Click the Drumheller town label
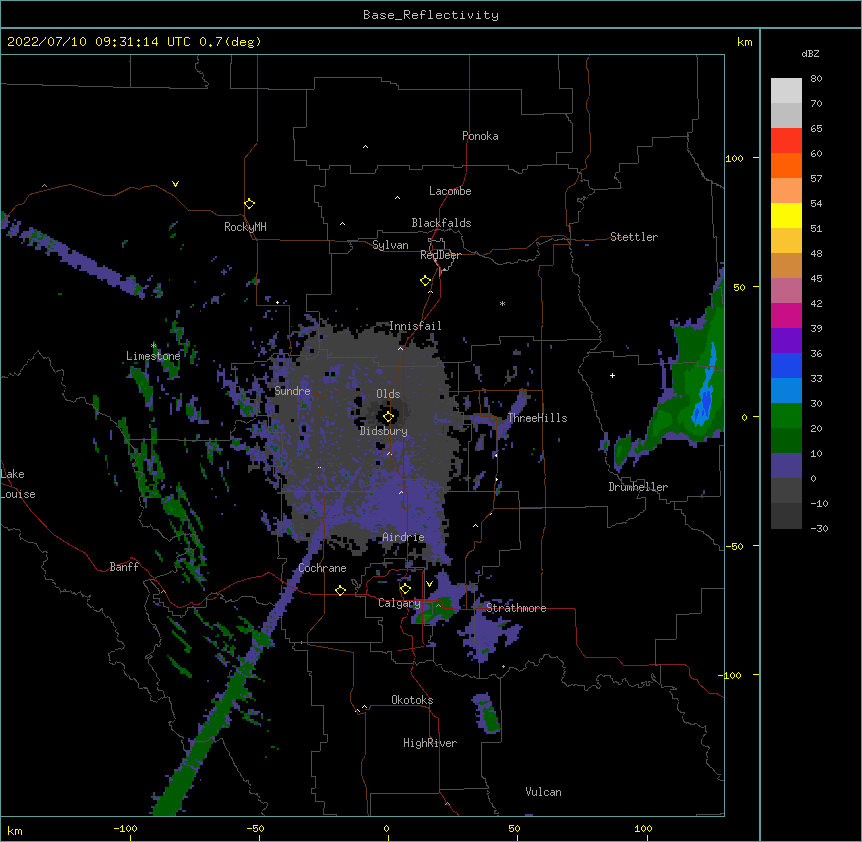This screenshot has height=842, width=862. pyautogui.click(x=638, y=487)
